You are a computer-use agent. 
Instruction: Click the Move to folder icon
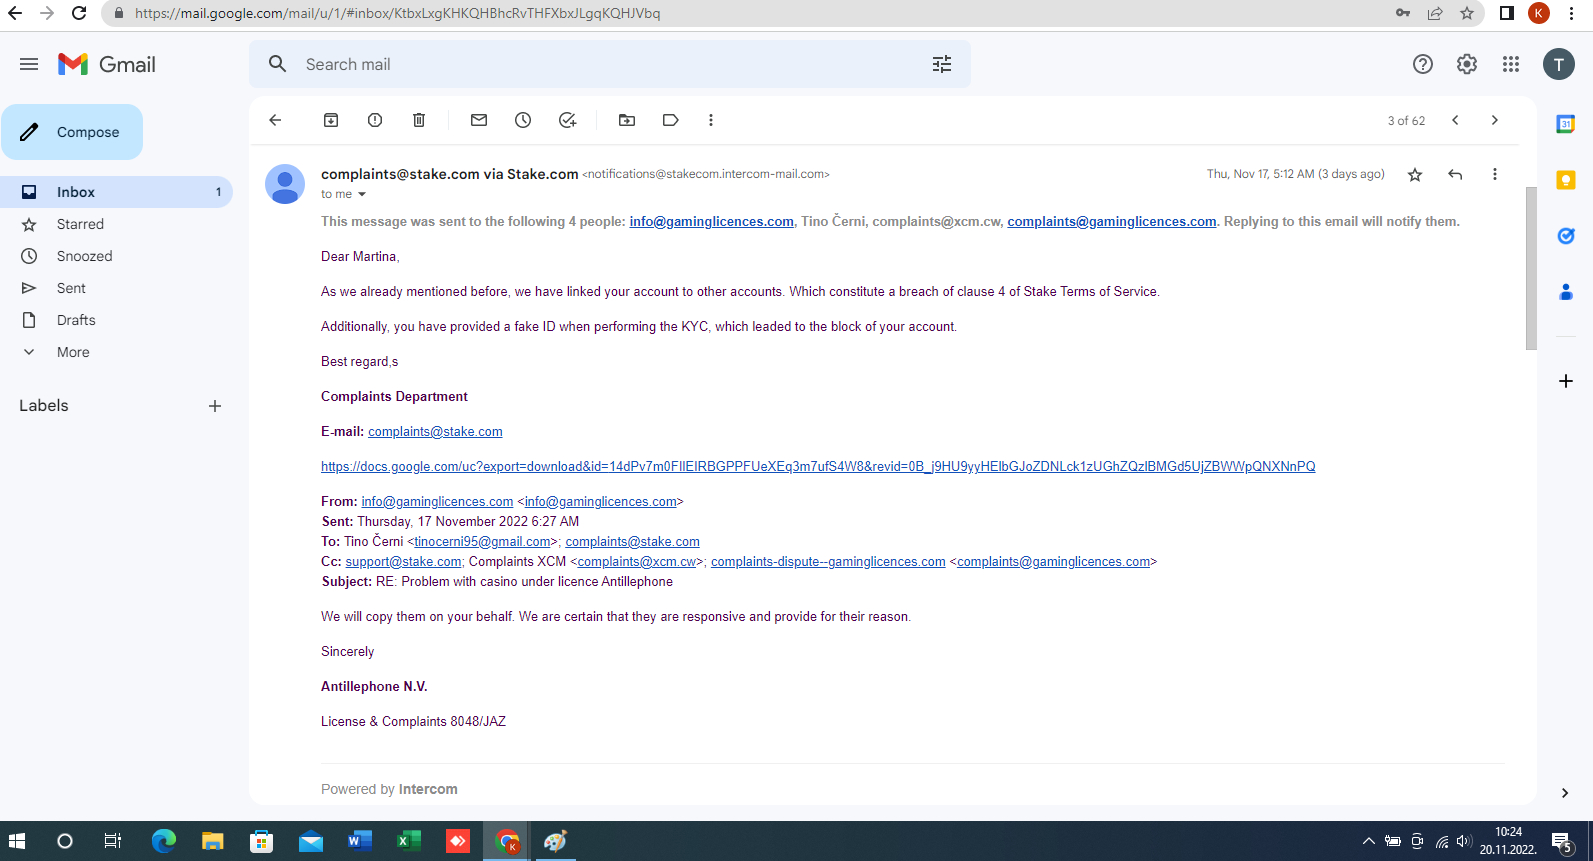[627, 120]
